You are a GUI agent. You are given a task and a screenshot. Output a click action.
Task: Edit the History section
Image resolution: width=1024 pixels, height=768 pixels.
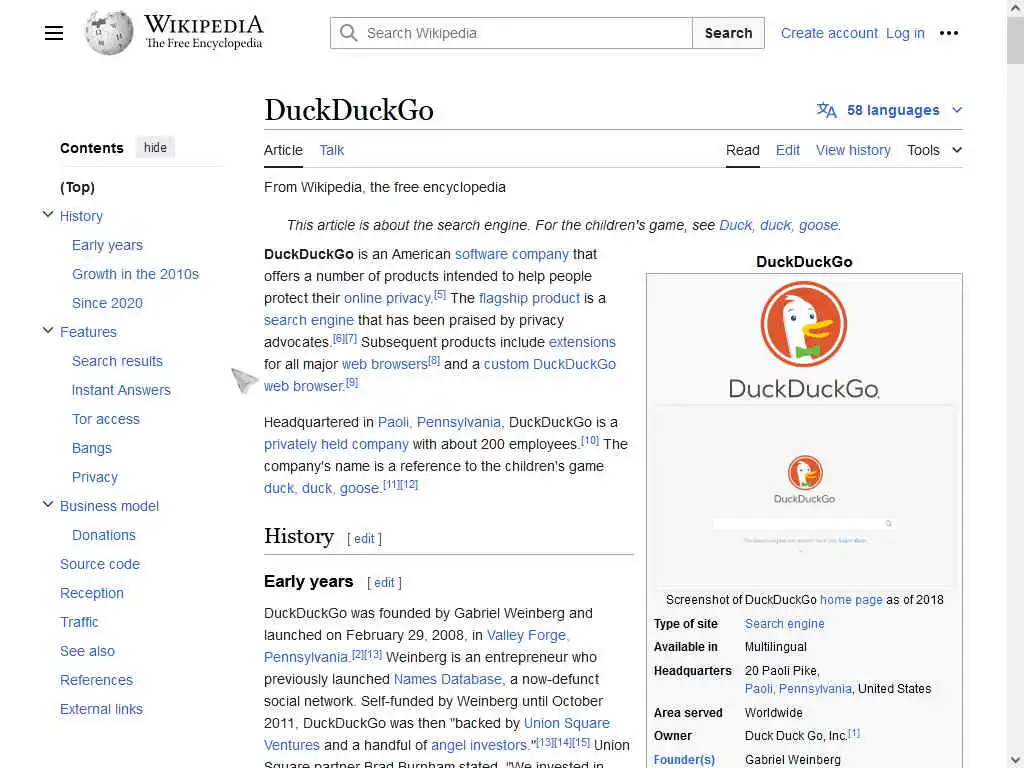click(x=364, y=539)
